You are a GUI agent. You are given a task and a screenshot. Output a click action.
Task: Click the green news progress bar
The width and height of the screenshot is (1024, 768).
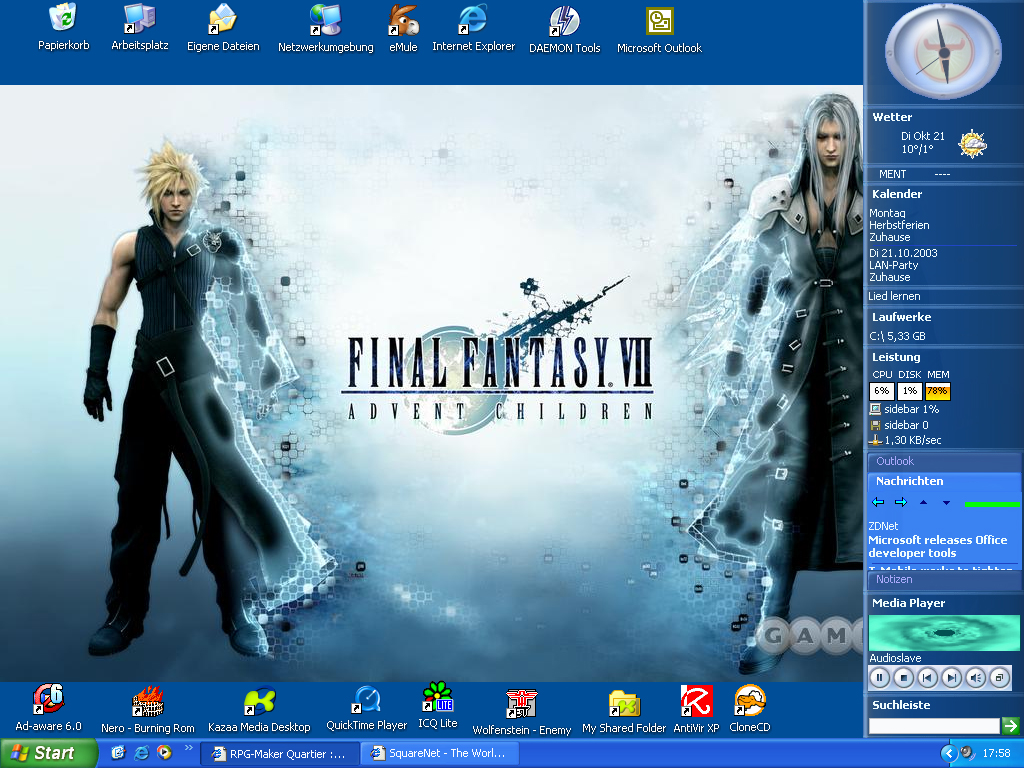992,504
